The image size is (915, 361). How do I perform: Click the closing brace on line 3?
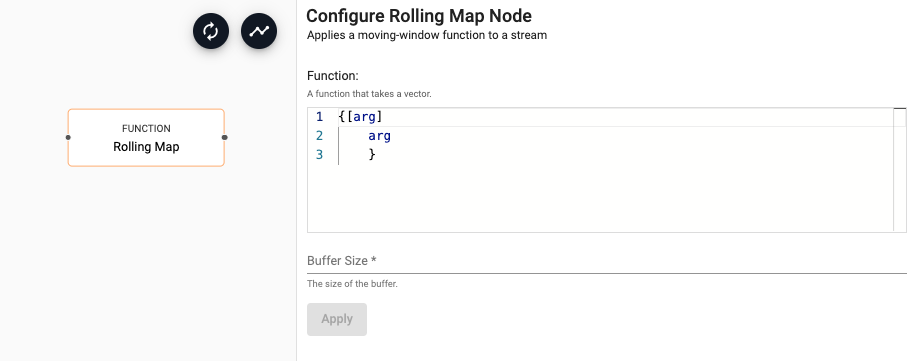tap(372, 155)
